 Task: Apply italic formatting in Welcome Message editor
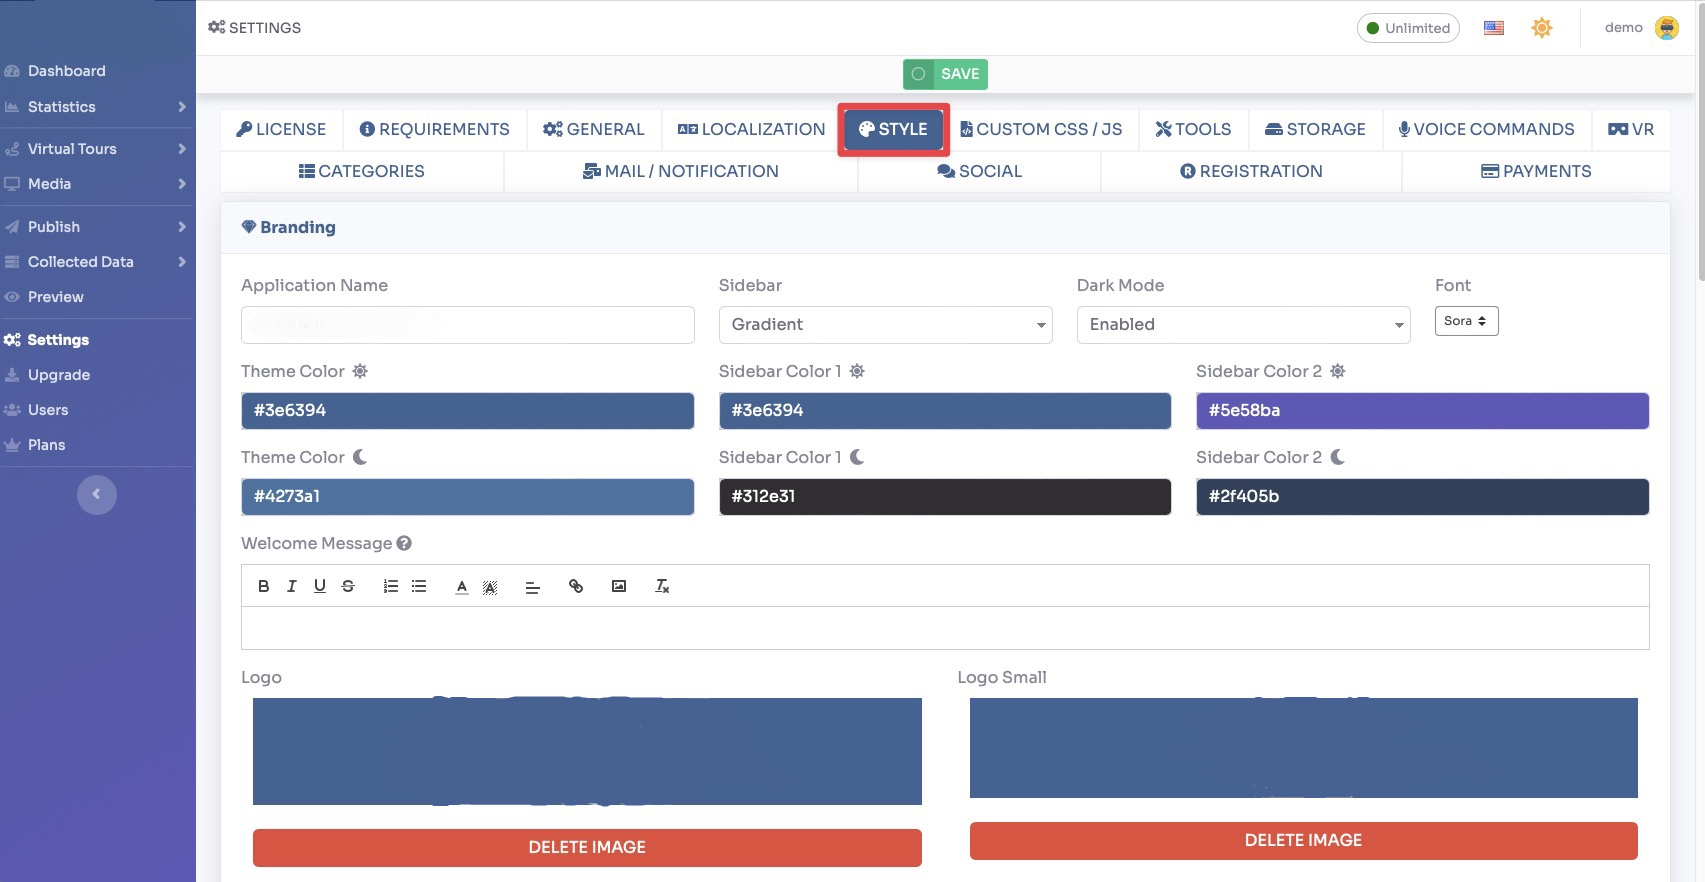click(291, 586)
